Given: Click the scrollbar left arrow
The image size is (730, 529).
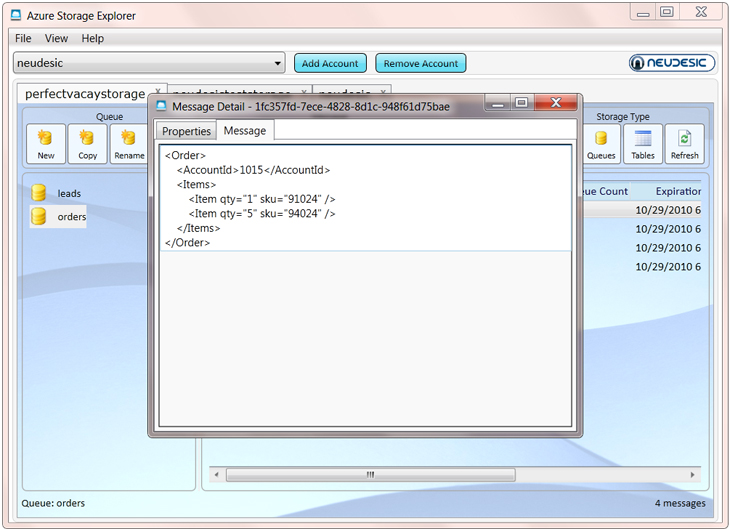Looking at the screenshot, I should tap(216, 475).
